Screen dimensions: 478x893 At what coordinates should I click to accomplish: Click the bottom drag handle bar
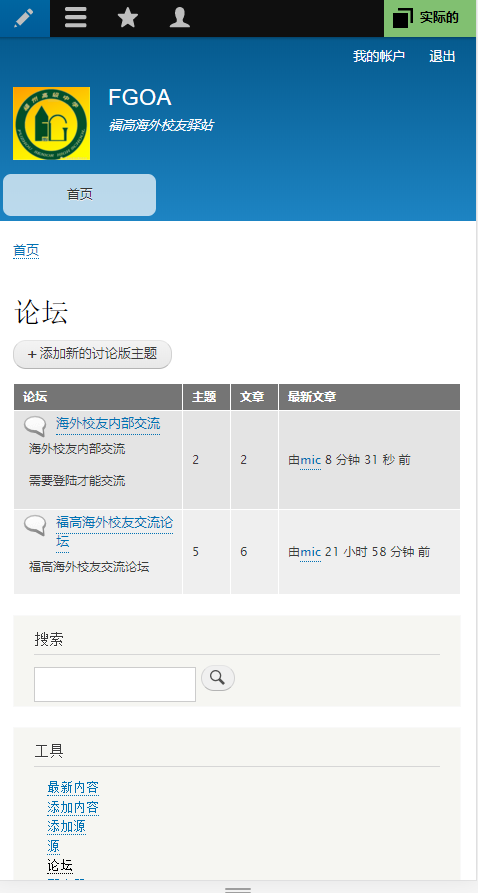pos(238,888)
